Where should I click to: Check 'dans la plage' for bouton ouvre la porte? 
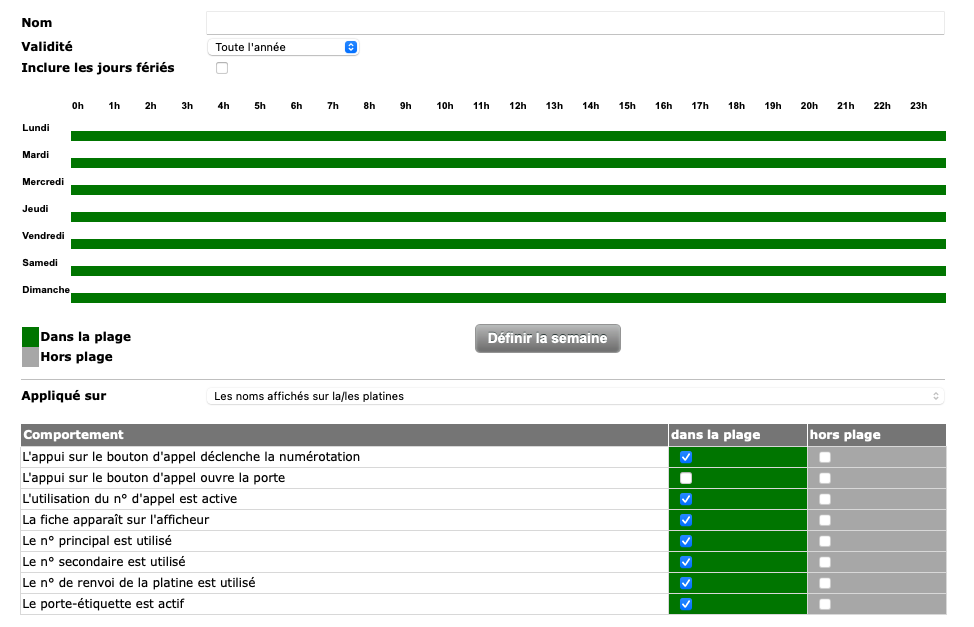click(x=686, y=478)
